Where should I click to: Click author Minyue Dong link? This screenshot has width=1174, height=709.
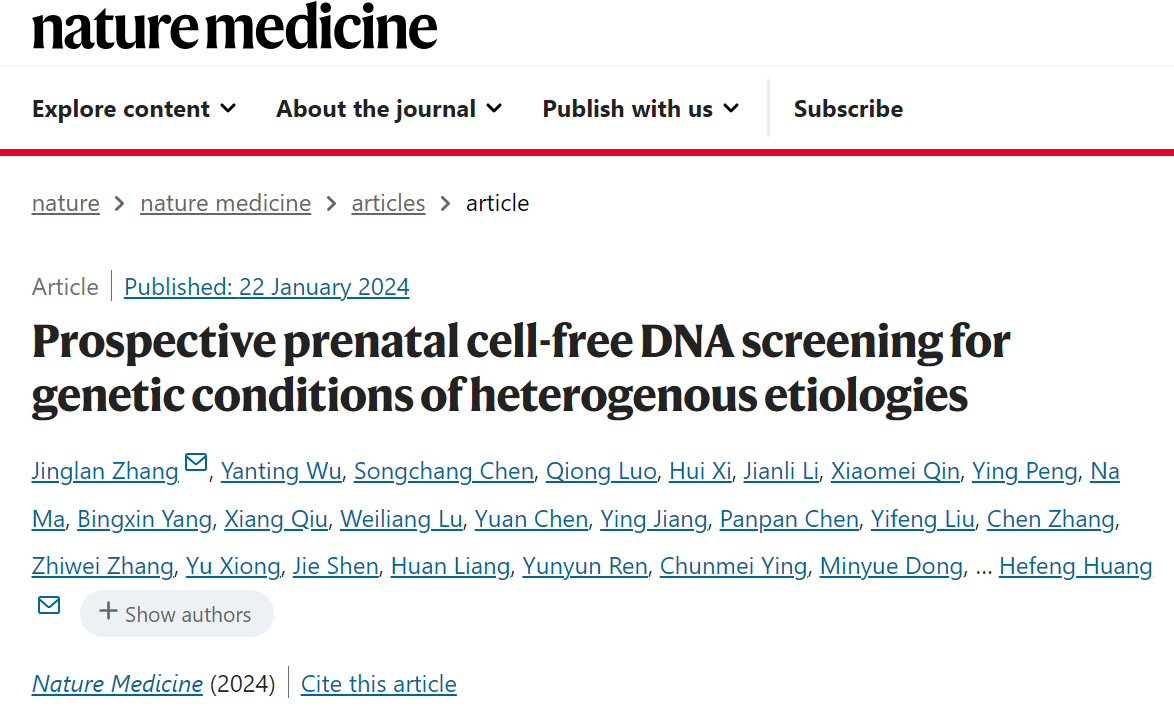coord(892,566)
